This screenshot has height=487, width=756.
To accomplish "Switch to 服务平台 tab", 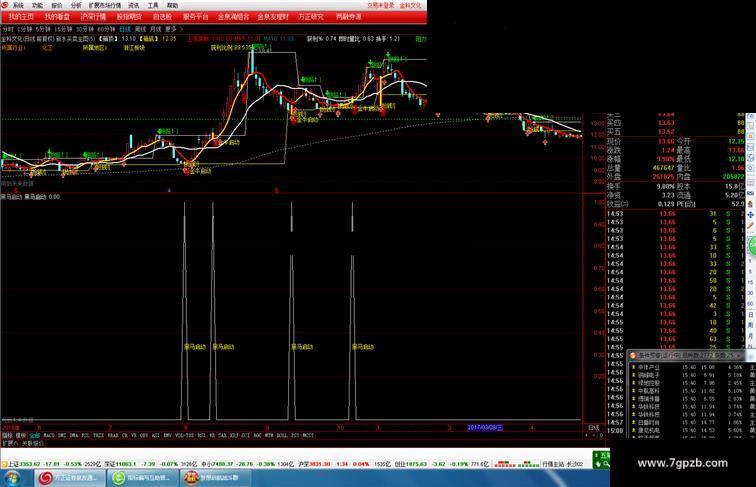I will (196, 17).
